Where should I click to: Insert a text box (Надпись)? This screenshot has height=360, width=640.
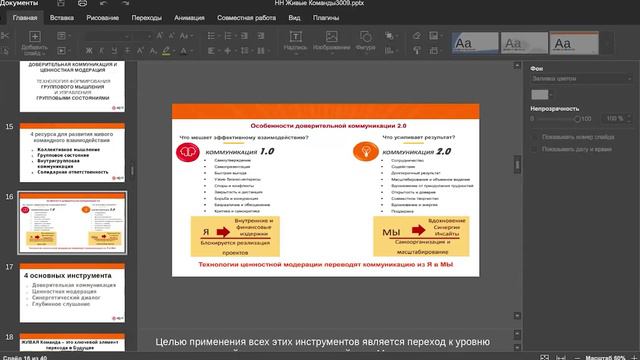click(296, 40)
